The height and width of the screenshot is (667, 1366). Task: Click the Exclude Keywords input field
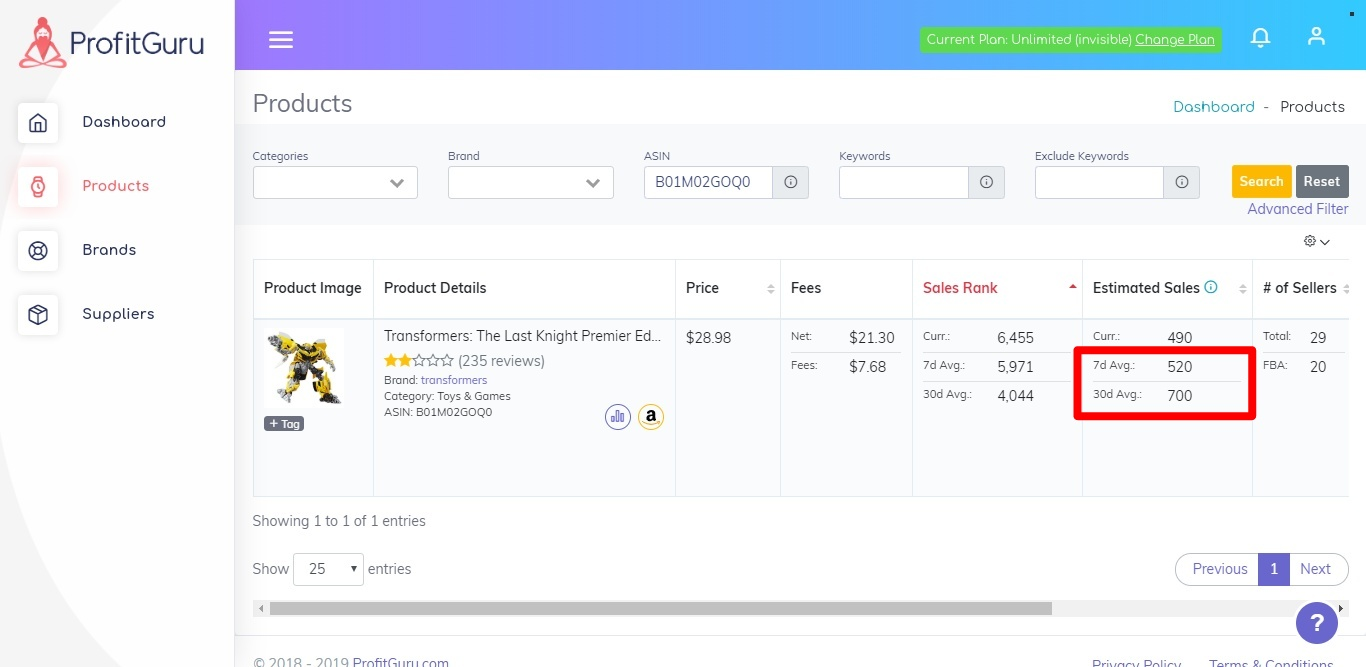pyautogui.click(x=1099, y=182)
